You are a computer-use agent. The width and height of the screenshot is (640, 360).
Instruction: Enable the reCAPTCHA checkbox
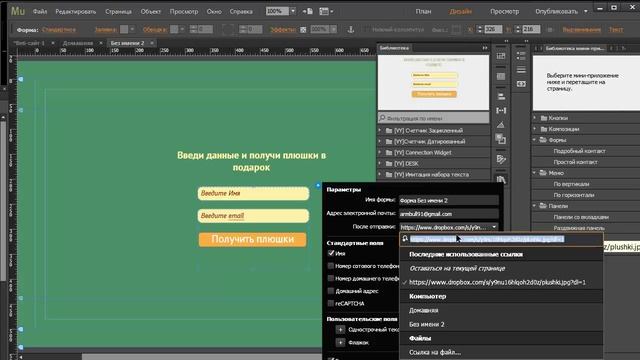331,303
